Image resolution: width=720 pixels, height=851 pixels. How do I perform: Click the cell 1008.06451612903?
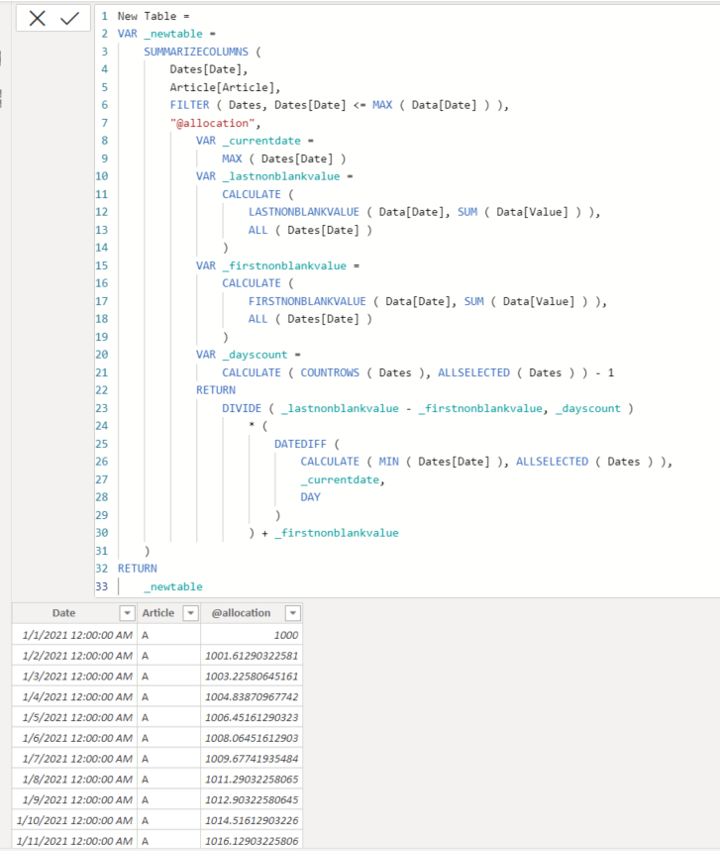click(251, 738)
